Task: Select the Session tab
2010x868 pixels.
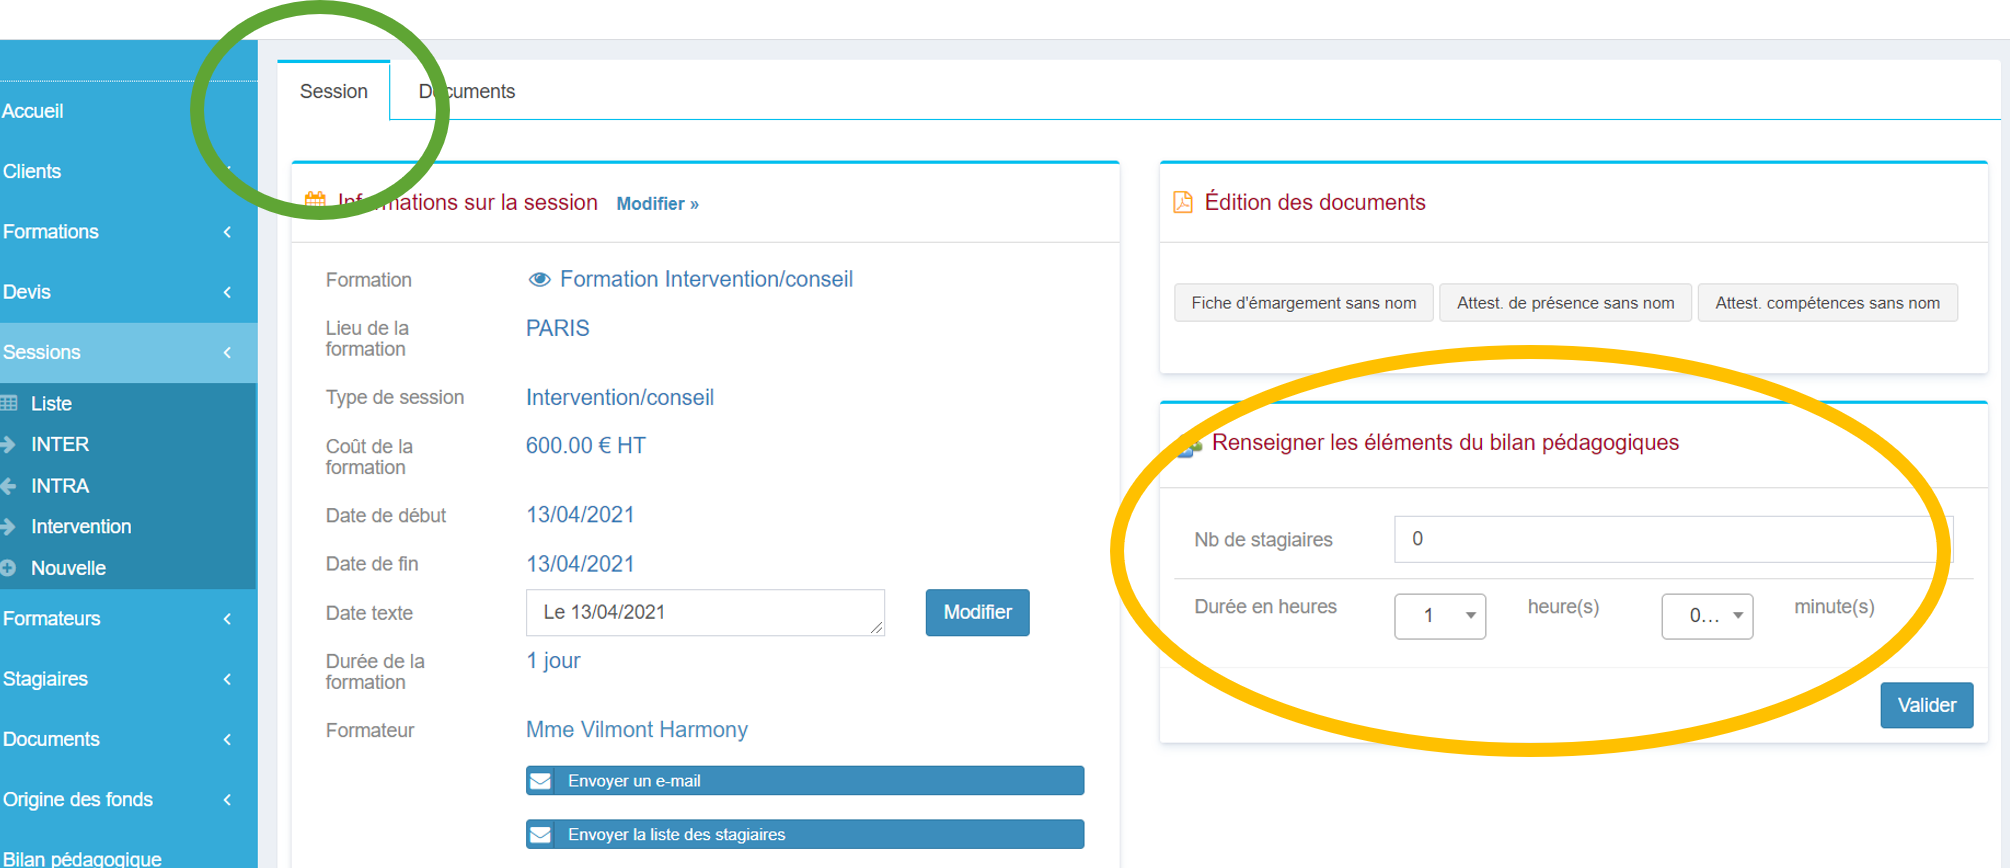Action: (x=334, y=92)
